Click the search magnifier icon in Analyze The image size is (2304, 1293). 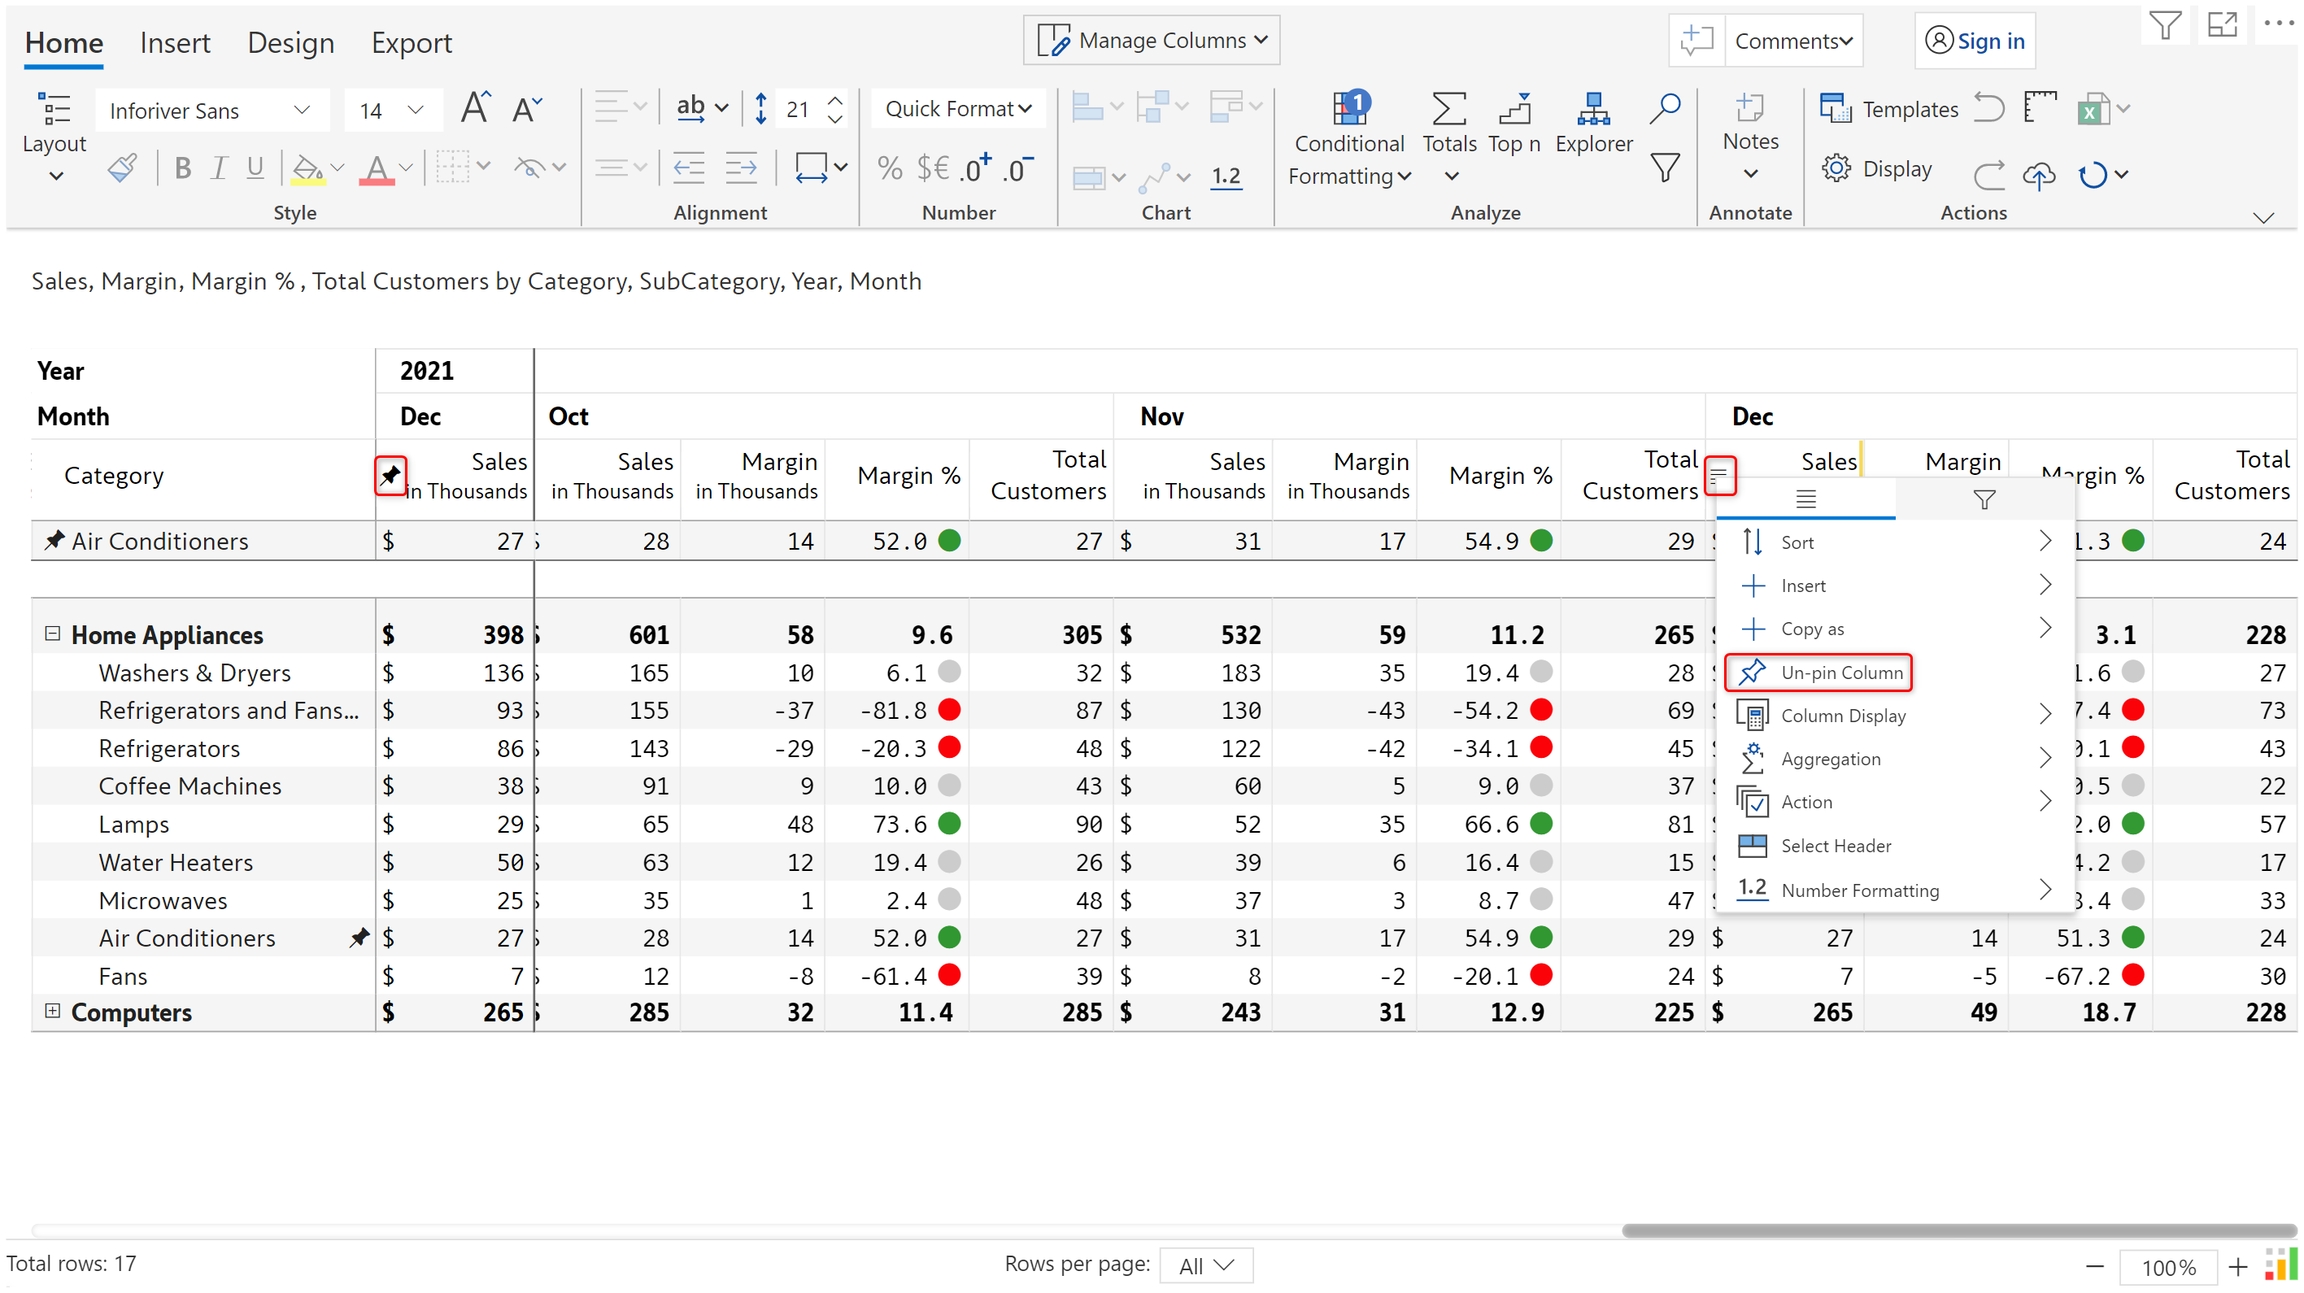pos(1665,108)
